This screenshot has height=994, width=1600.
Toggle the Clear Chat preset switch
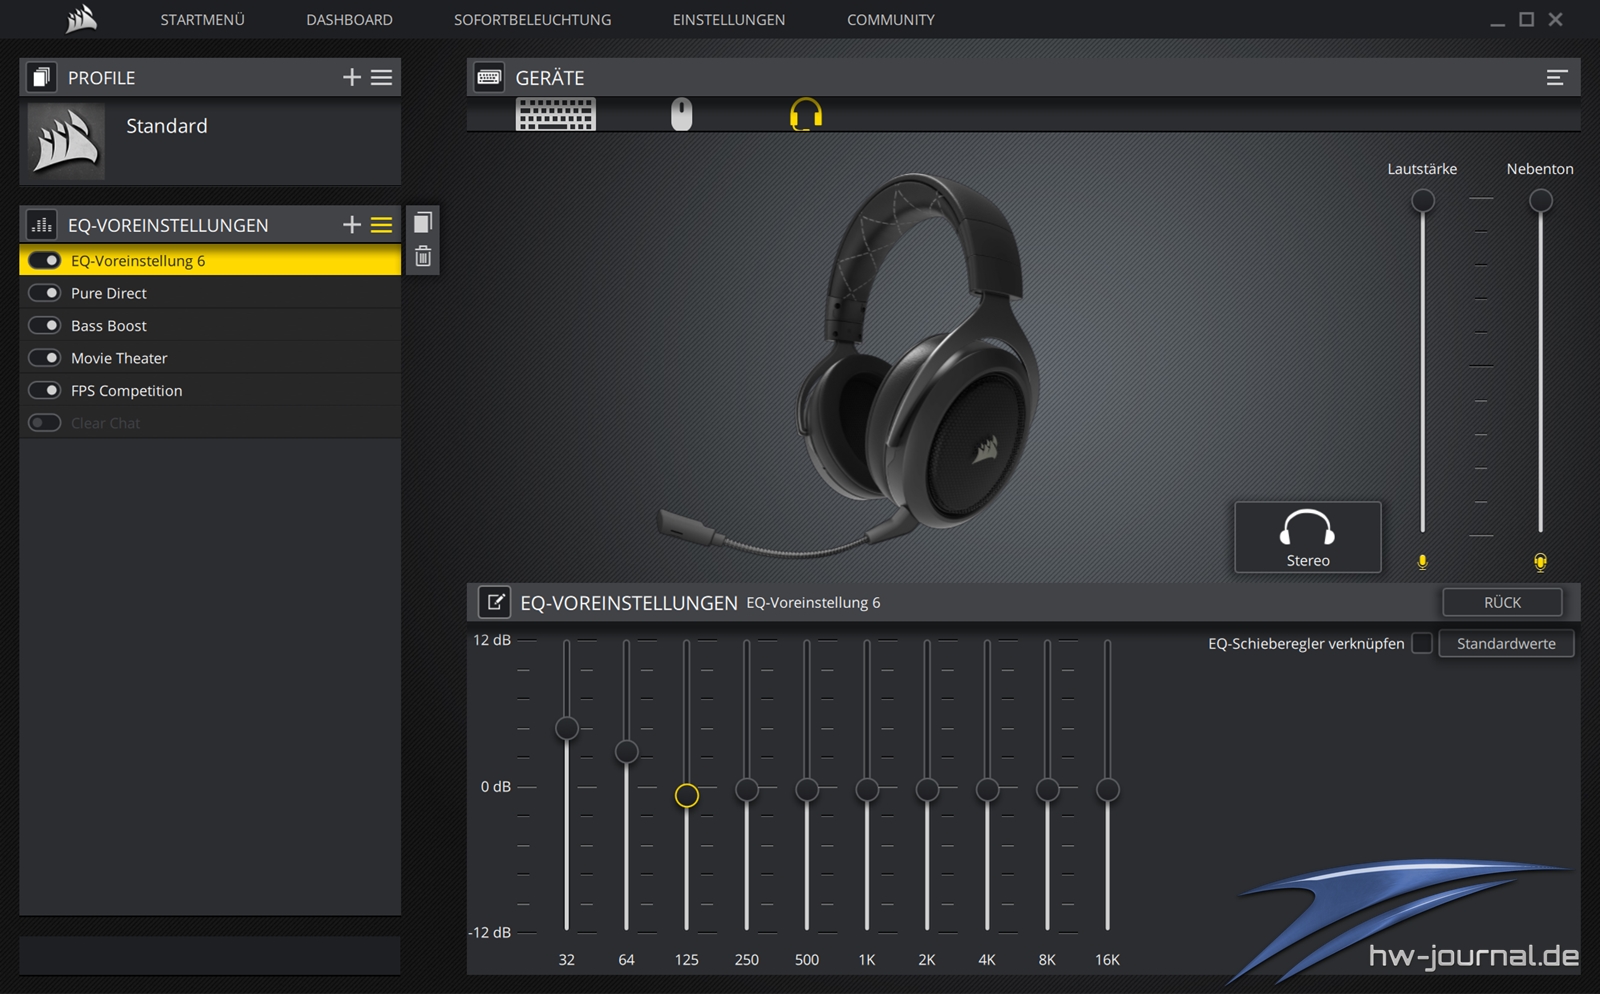45,423
